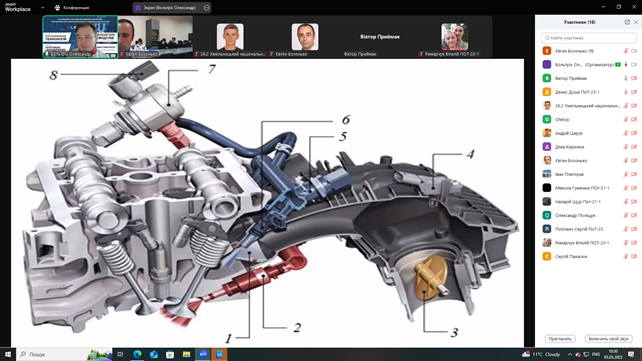Image resolution: width=642 pixels, height=361 pixels.
Task: Toggle microphone icon for Денис Душа
Action: (x=626, y=92)
